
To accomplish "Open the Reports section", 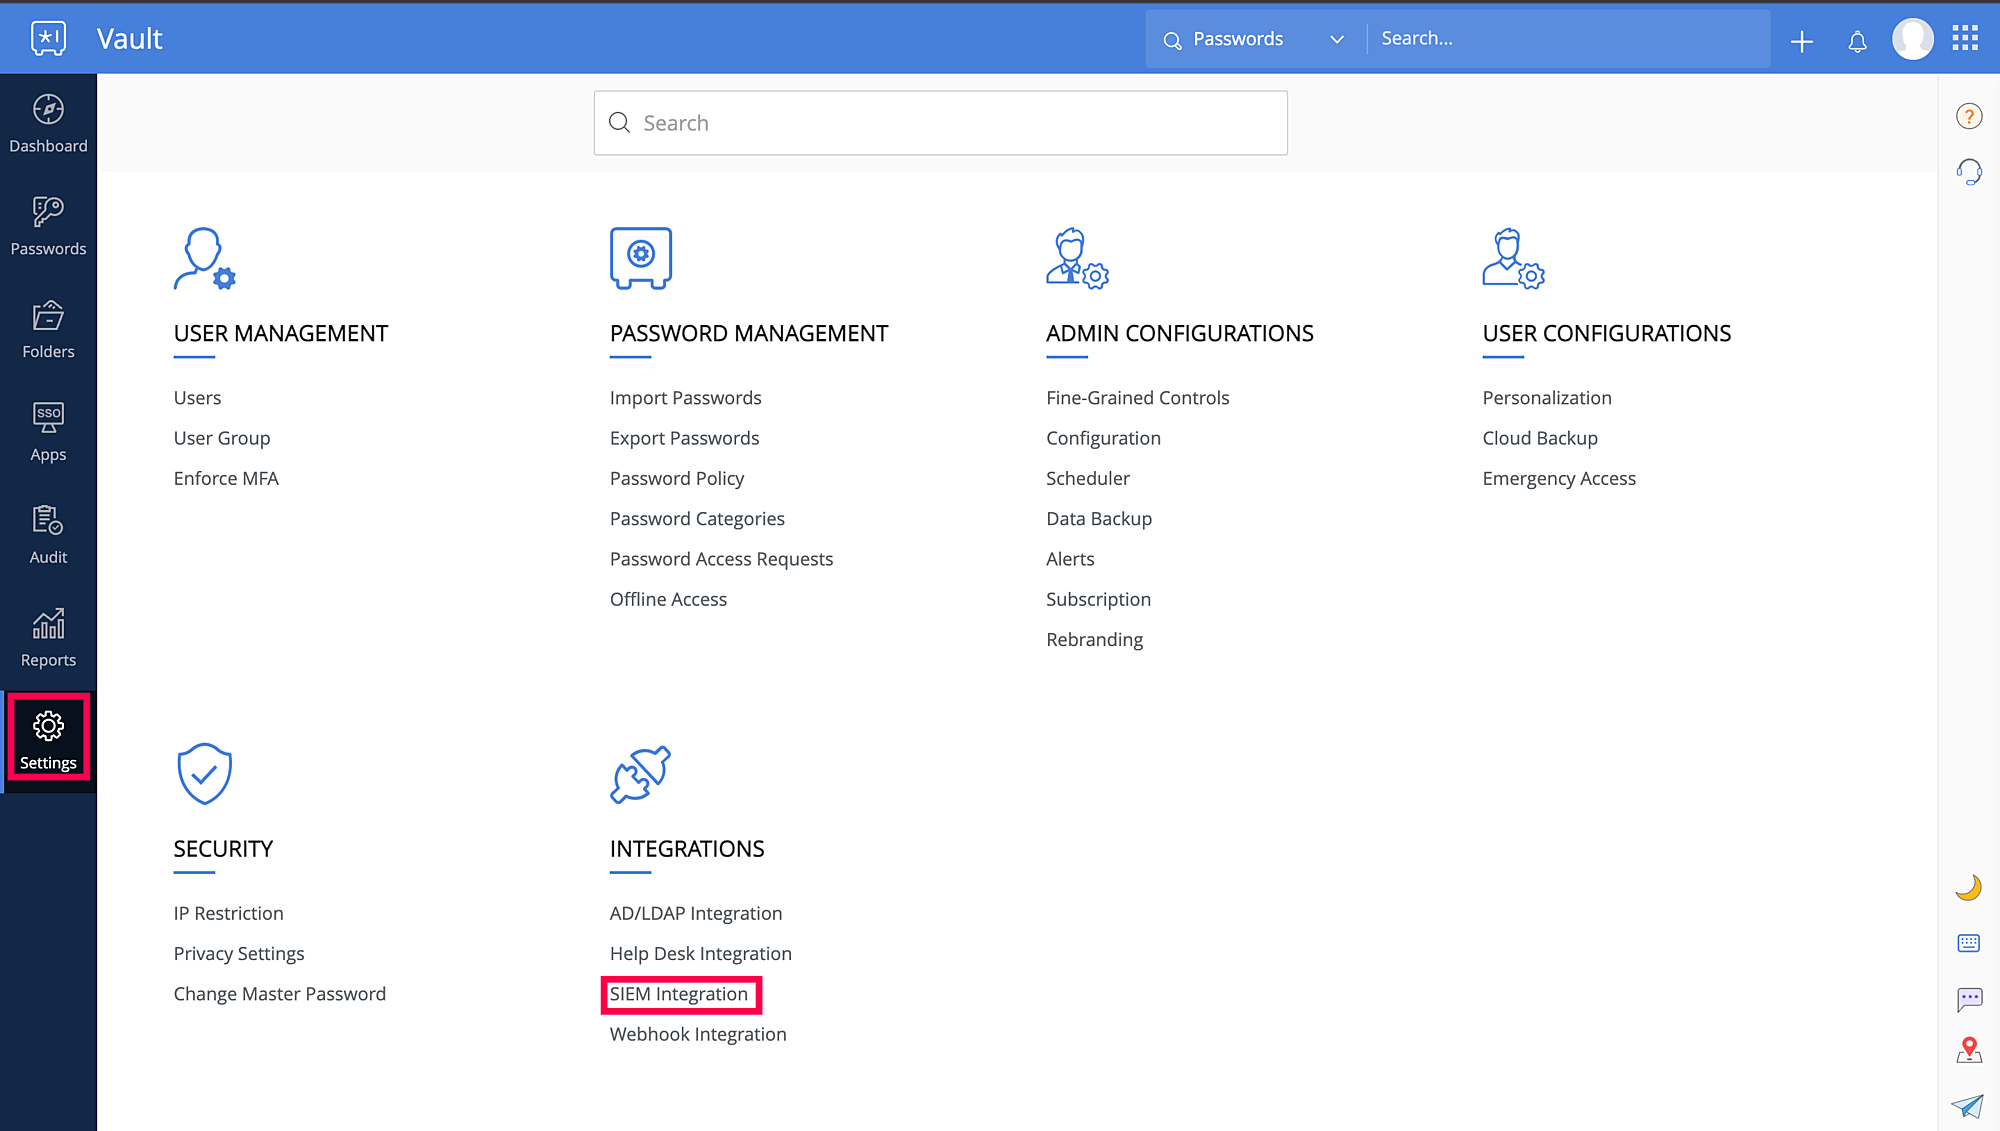I will [x=48, y=638].
